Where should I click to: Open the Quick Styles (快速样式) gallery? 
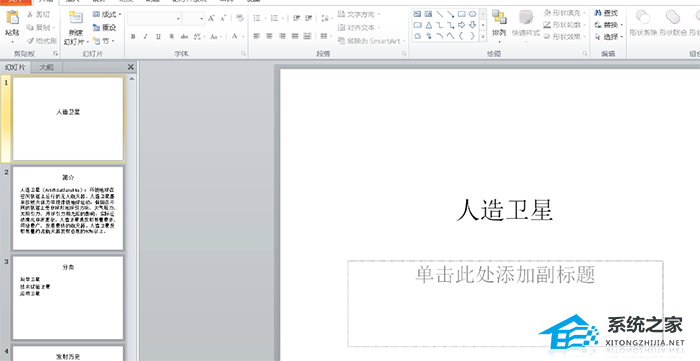526,27
